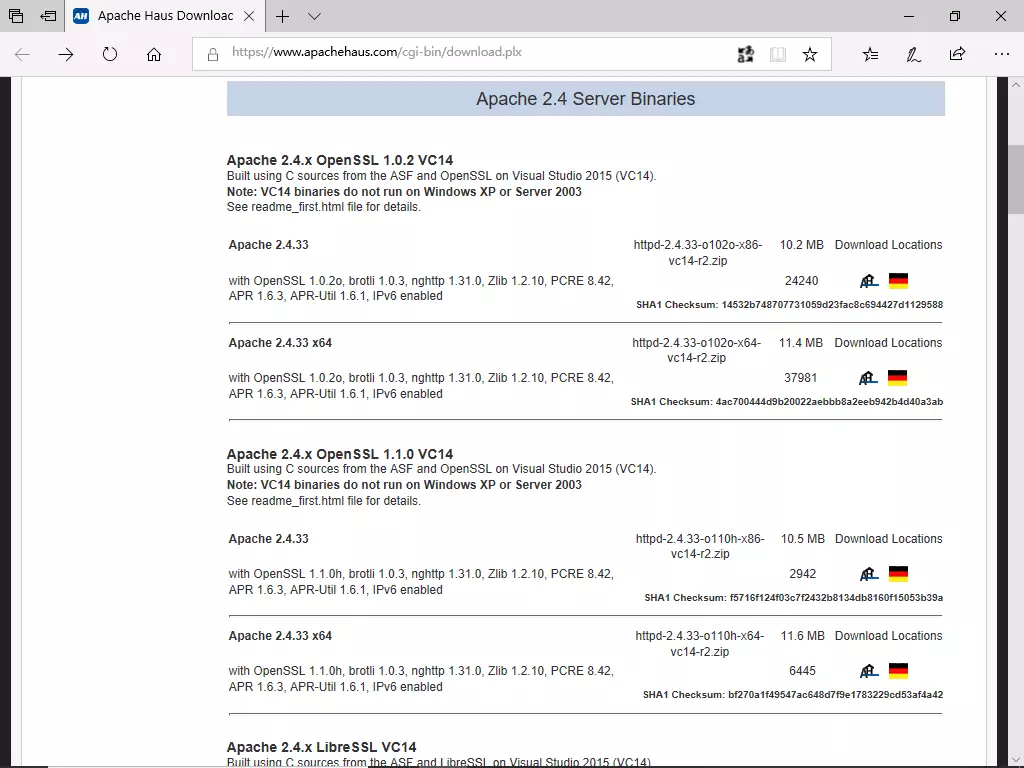Click Apache Haus mirror icon for httpd-2.4.33-o110h-x64
This screenshot has height=768, width=1024.
(x=869, y=671)
